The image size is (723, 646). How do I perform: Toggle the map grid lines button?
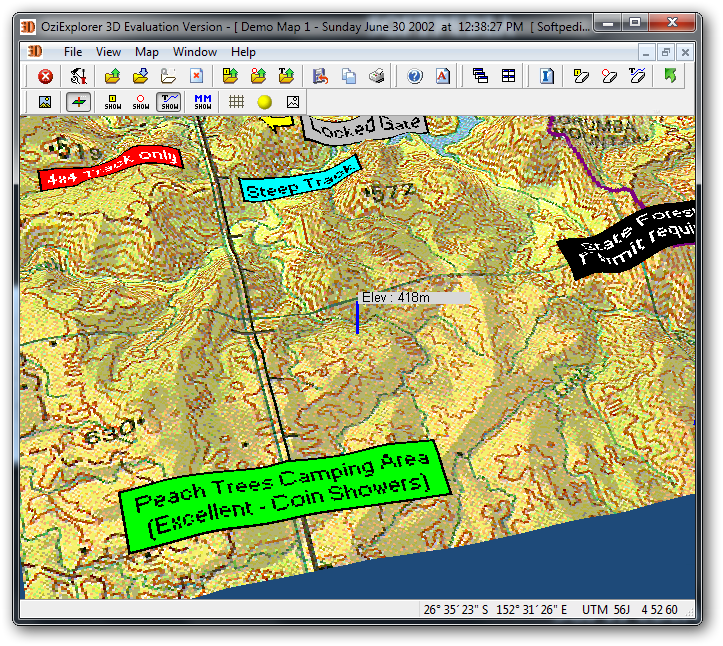237,102
